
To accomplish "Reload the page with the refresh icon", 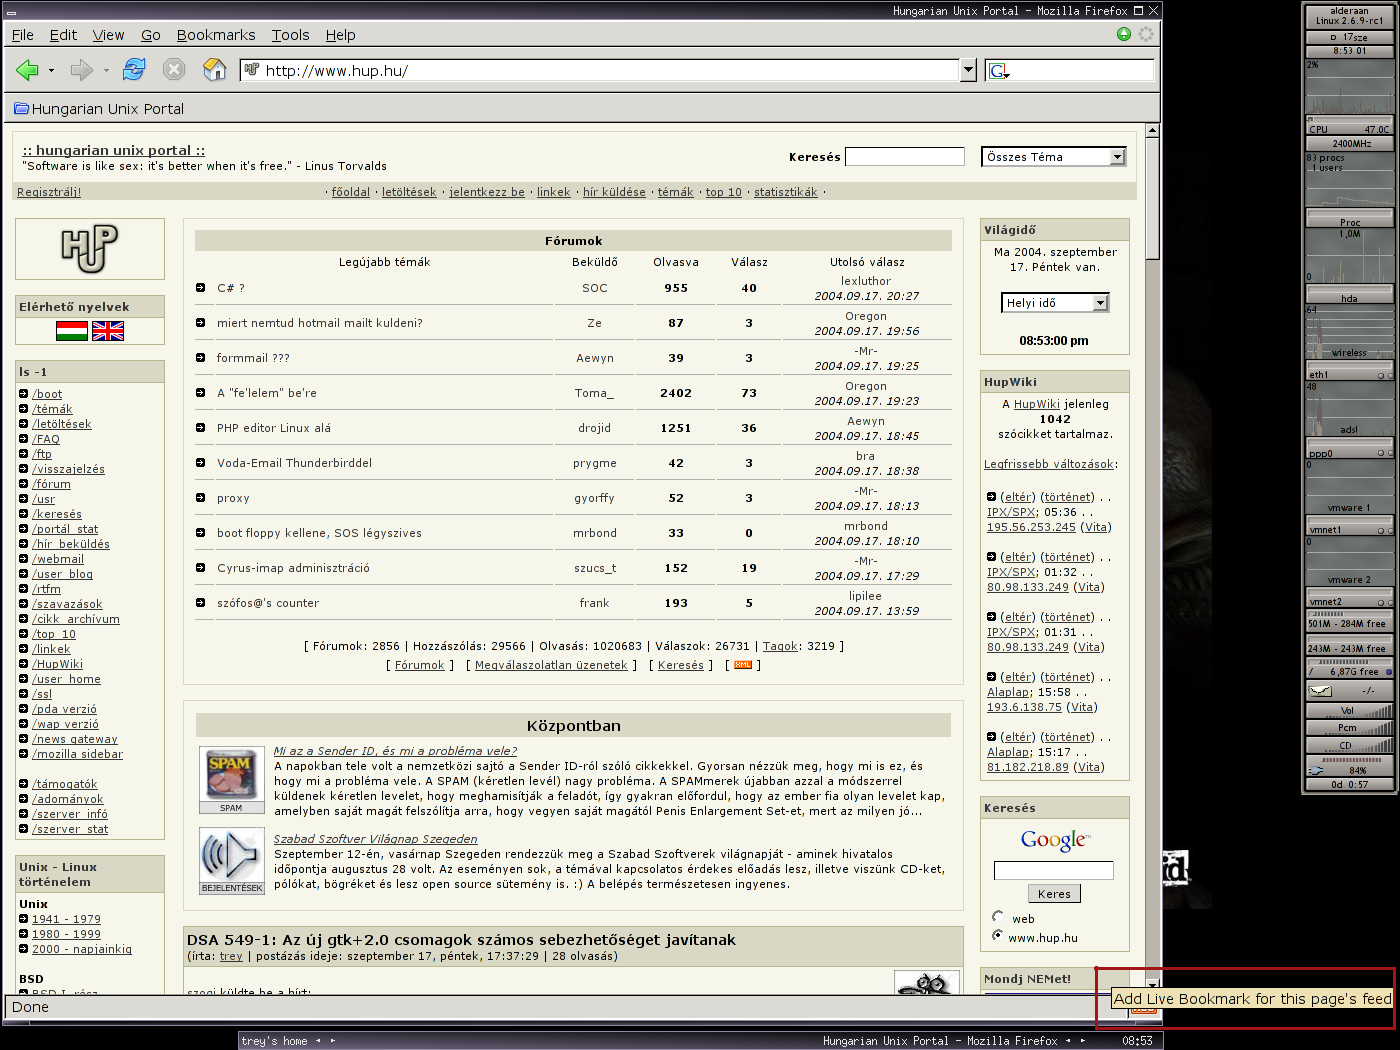I will pos(134,69).
